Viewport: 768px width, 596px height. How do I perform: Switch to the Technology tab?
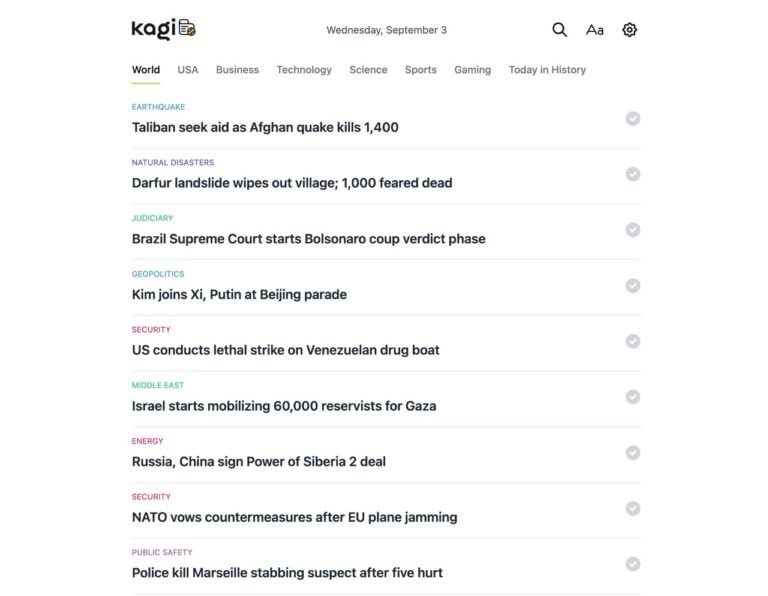click(x=304, y=70)
